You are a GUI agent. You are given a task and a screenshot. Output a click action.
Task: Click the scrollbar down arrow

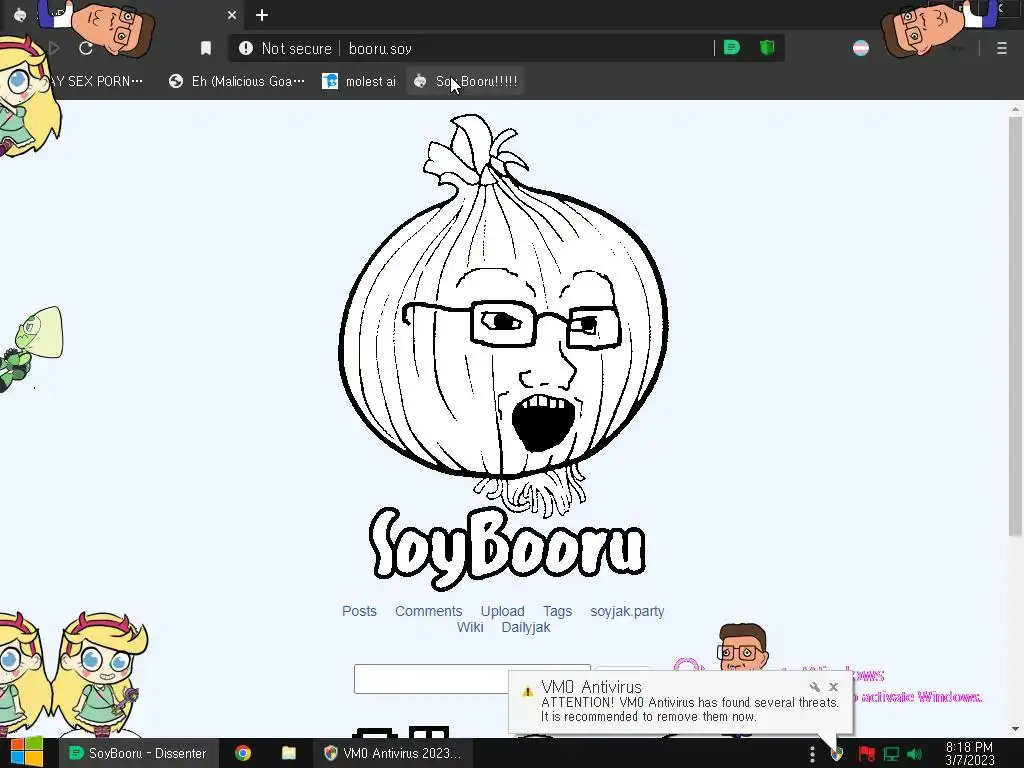(x=1015, y=728)
